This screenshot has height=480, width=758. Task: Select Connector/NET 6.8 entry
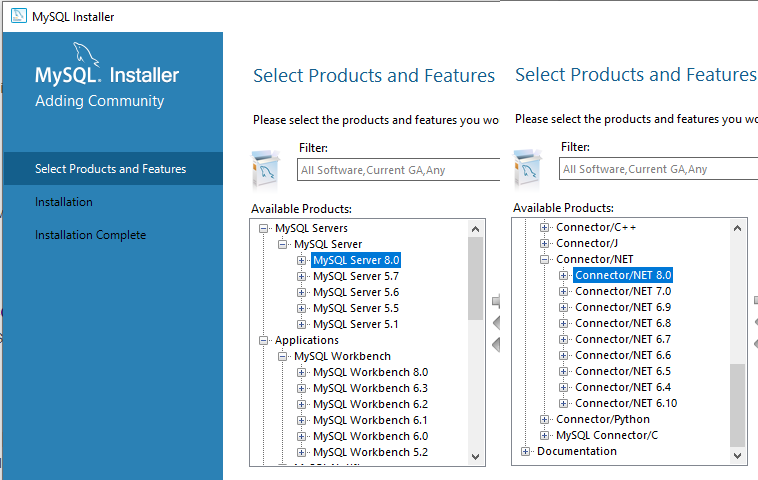(x=623, y=323)
